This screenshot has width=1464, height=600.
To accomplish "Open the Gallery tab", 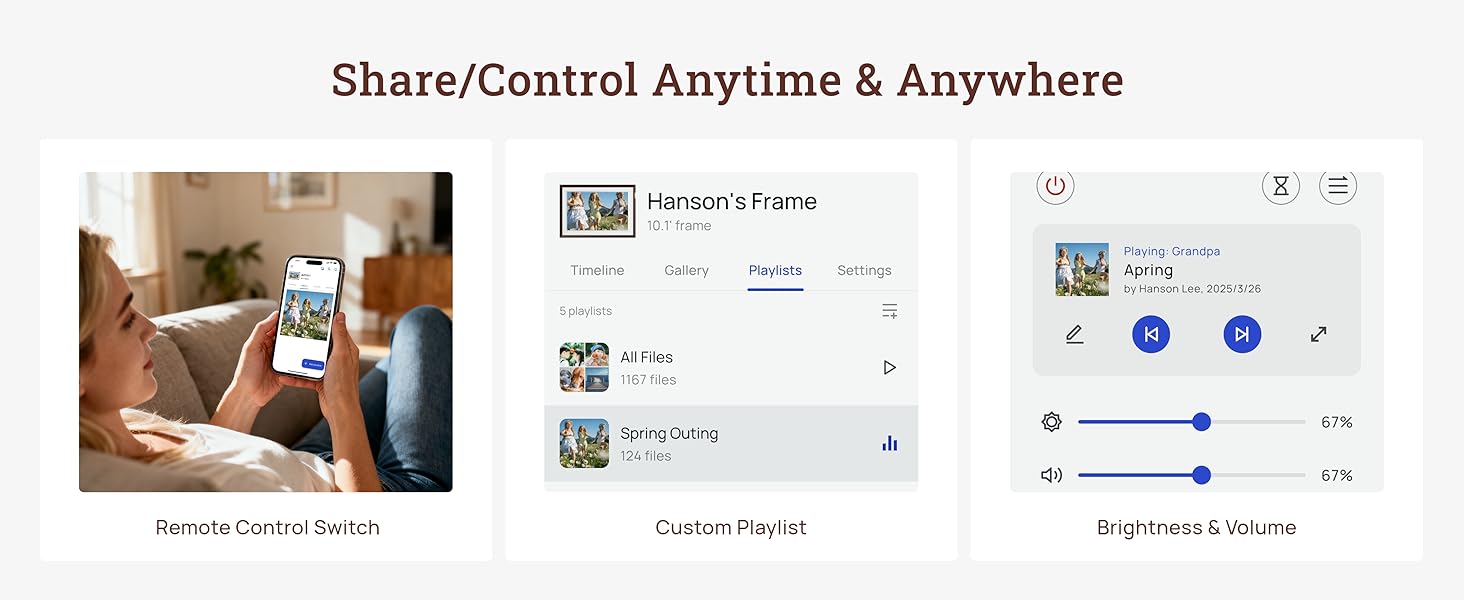I will 686,270.
